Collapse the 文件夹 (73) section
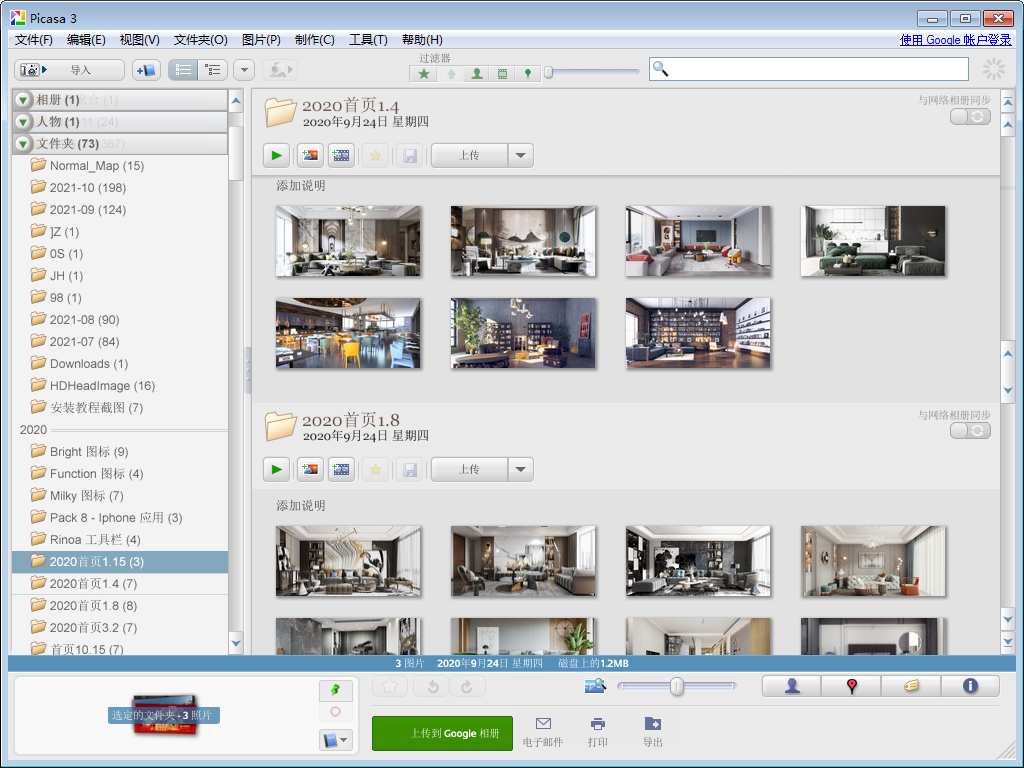Image resolution: width=1024 pixels, height=768 pixels. point(23,144)
